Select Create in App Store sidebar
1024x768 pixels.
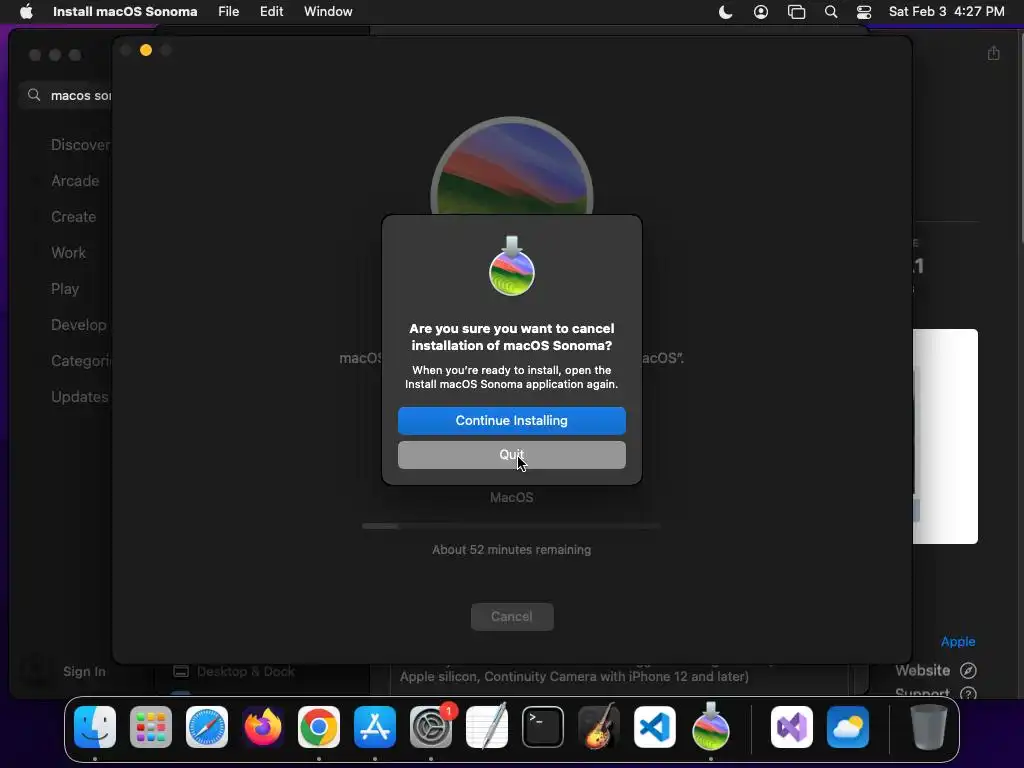74,217
